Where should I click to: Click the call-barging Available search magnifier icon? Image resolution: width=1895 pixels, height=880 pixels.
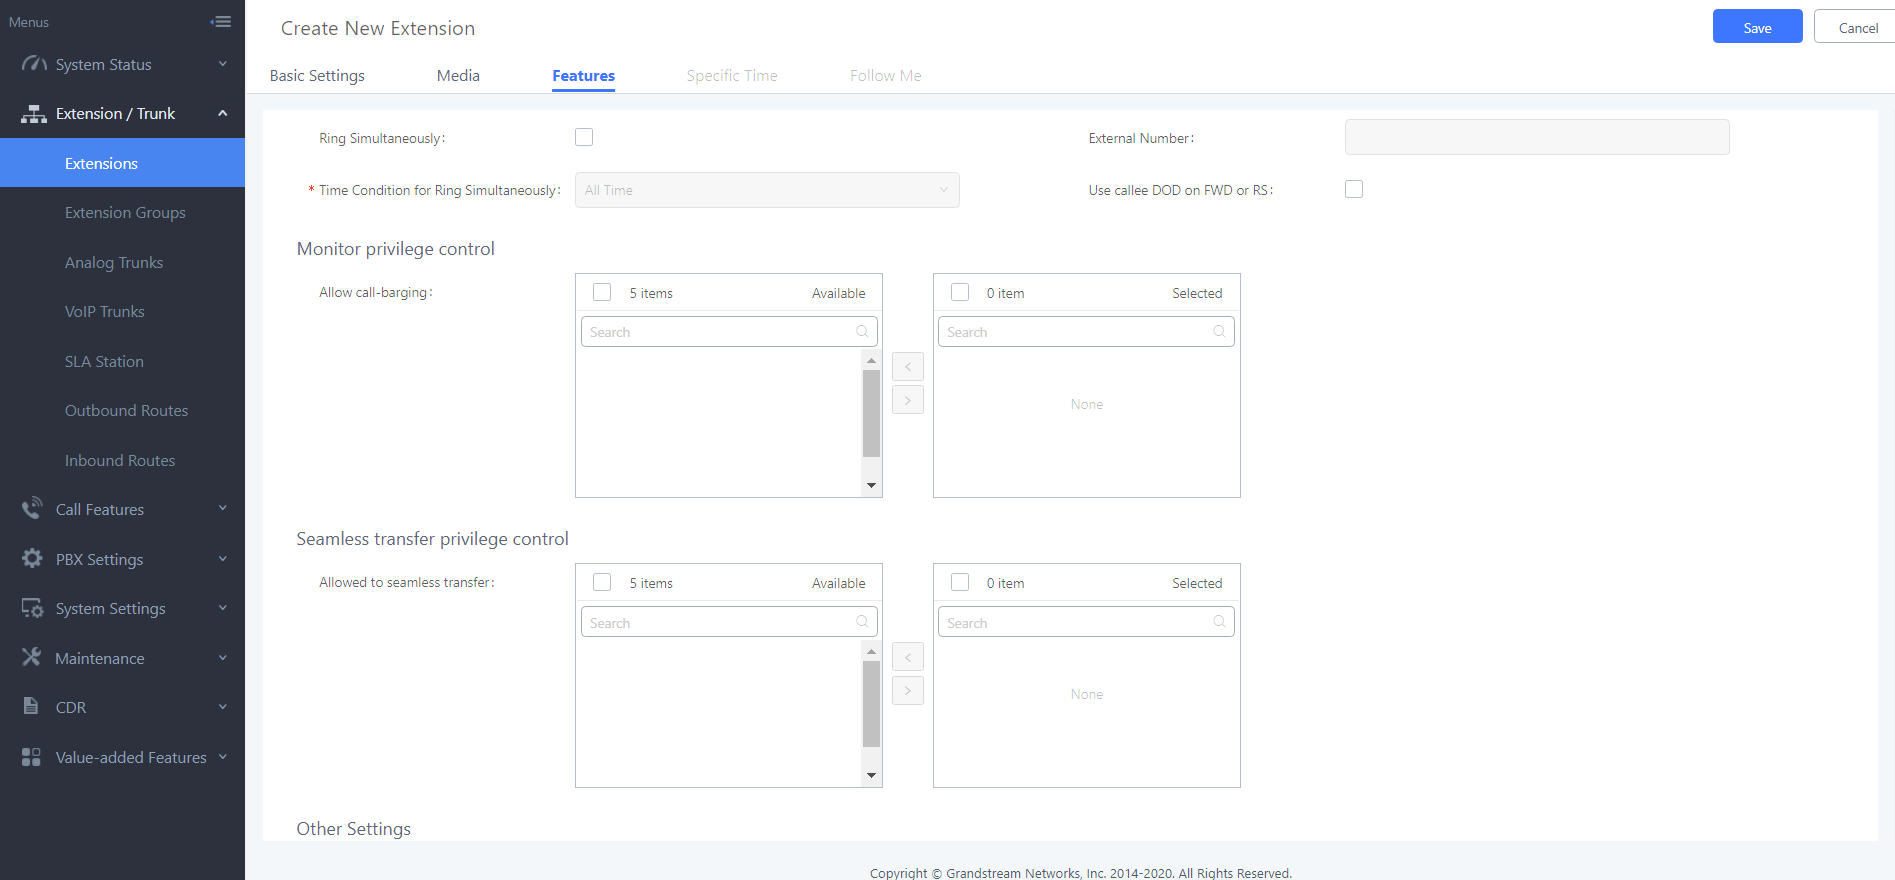pos(862,332)
